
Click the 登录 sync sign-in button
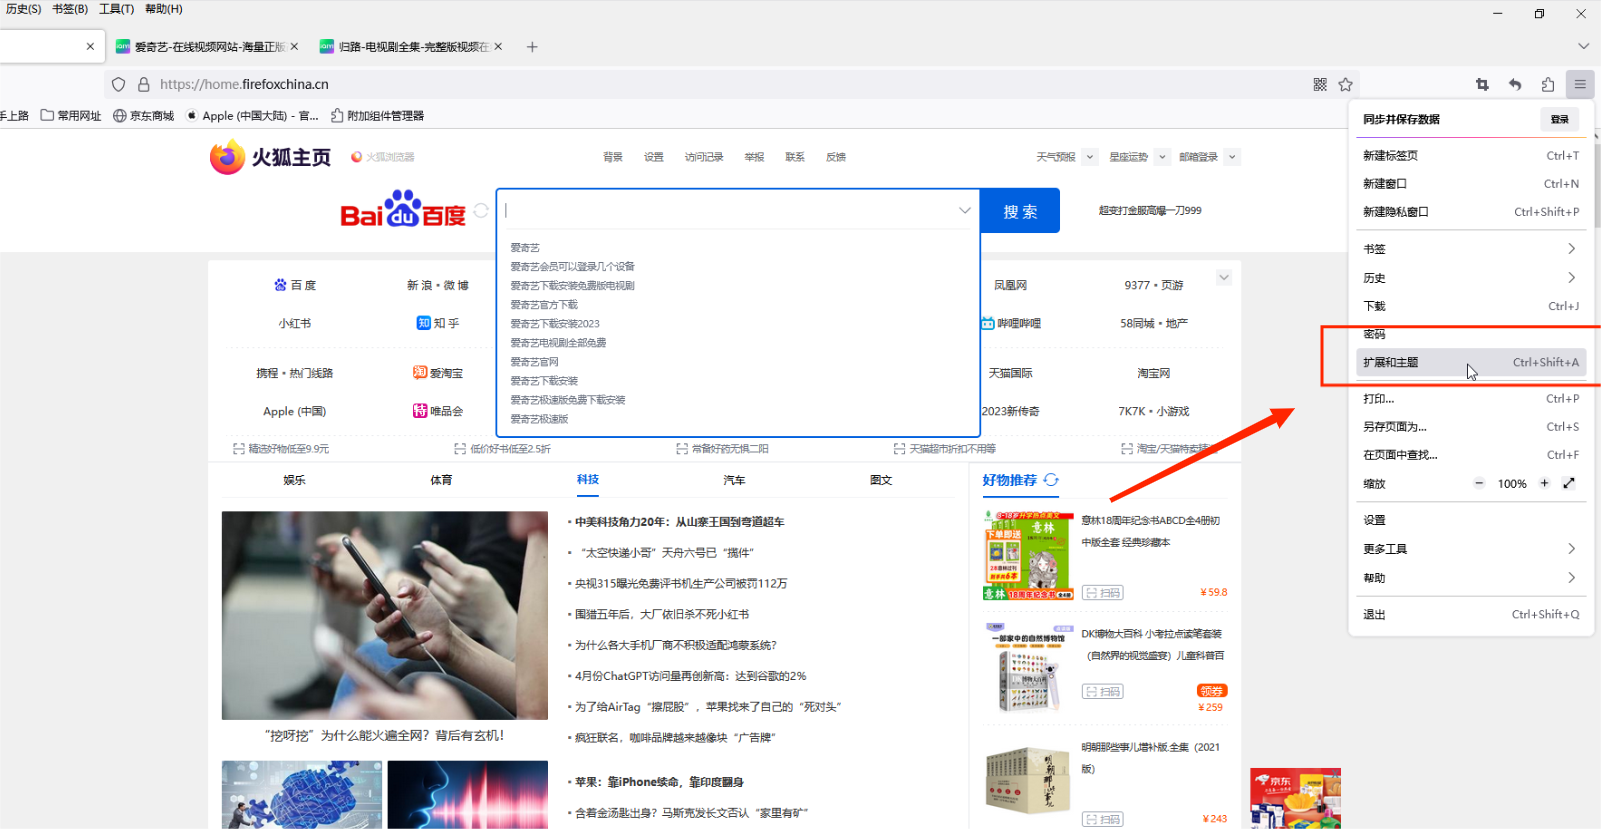(x=1559, y=119)
